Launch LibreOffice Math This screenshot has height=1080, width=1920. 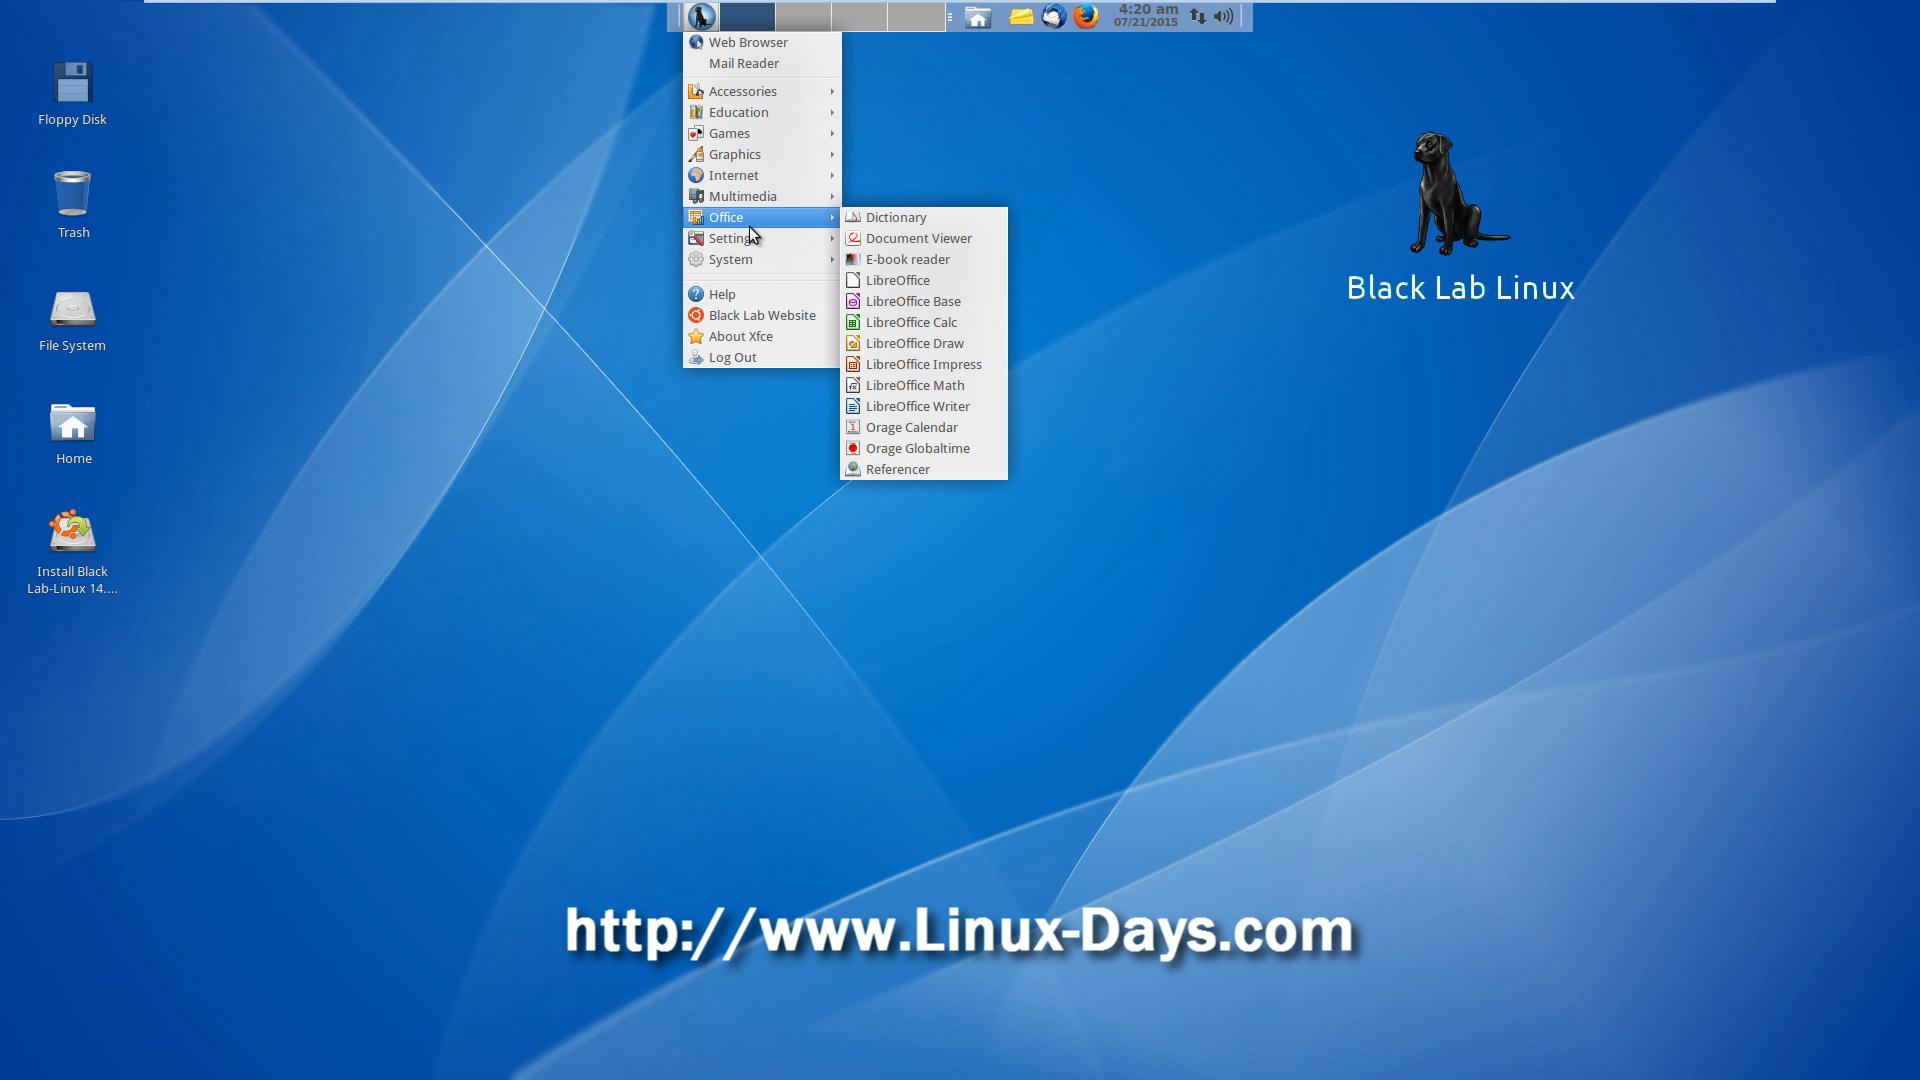[924, 385]
